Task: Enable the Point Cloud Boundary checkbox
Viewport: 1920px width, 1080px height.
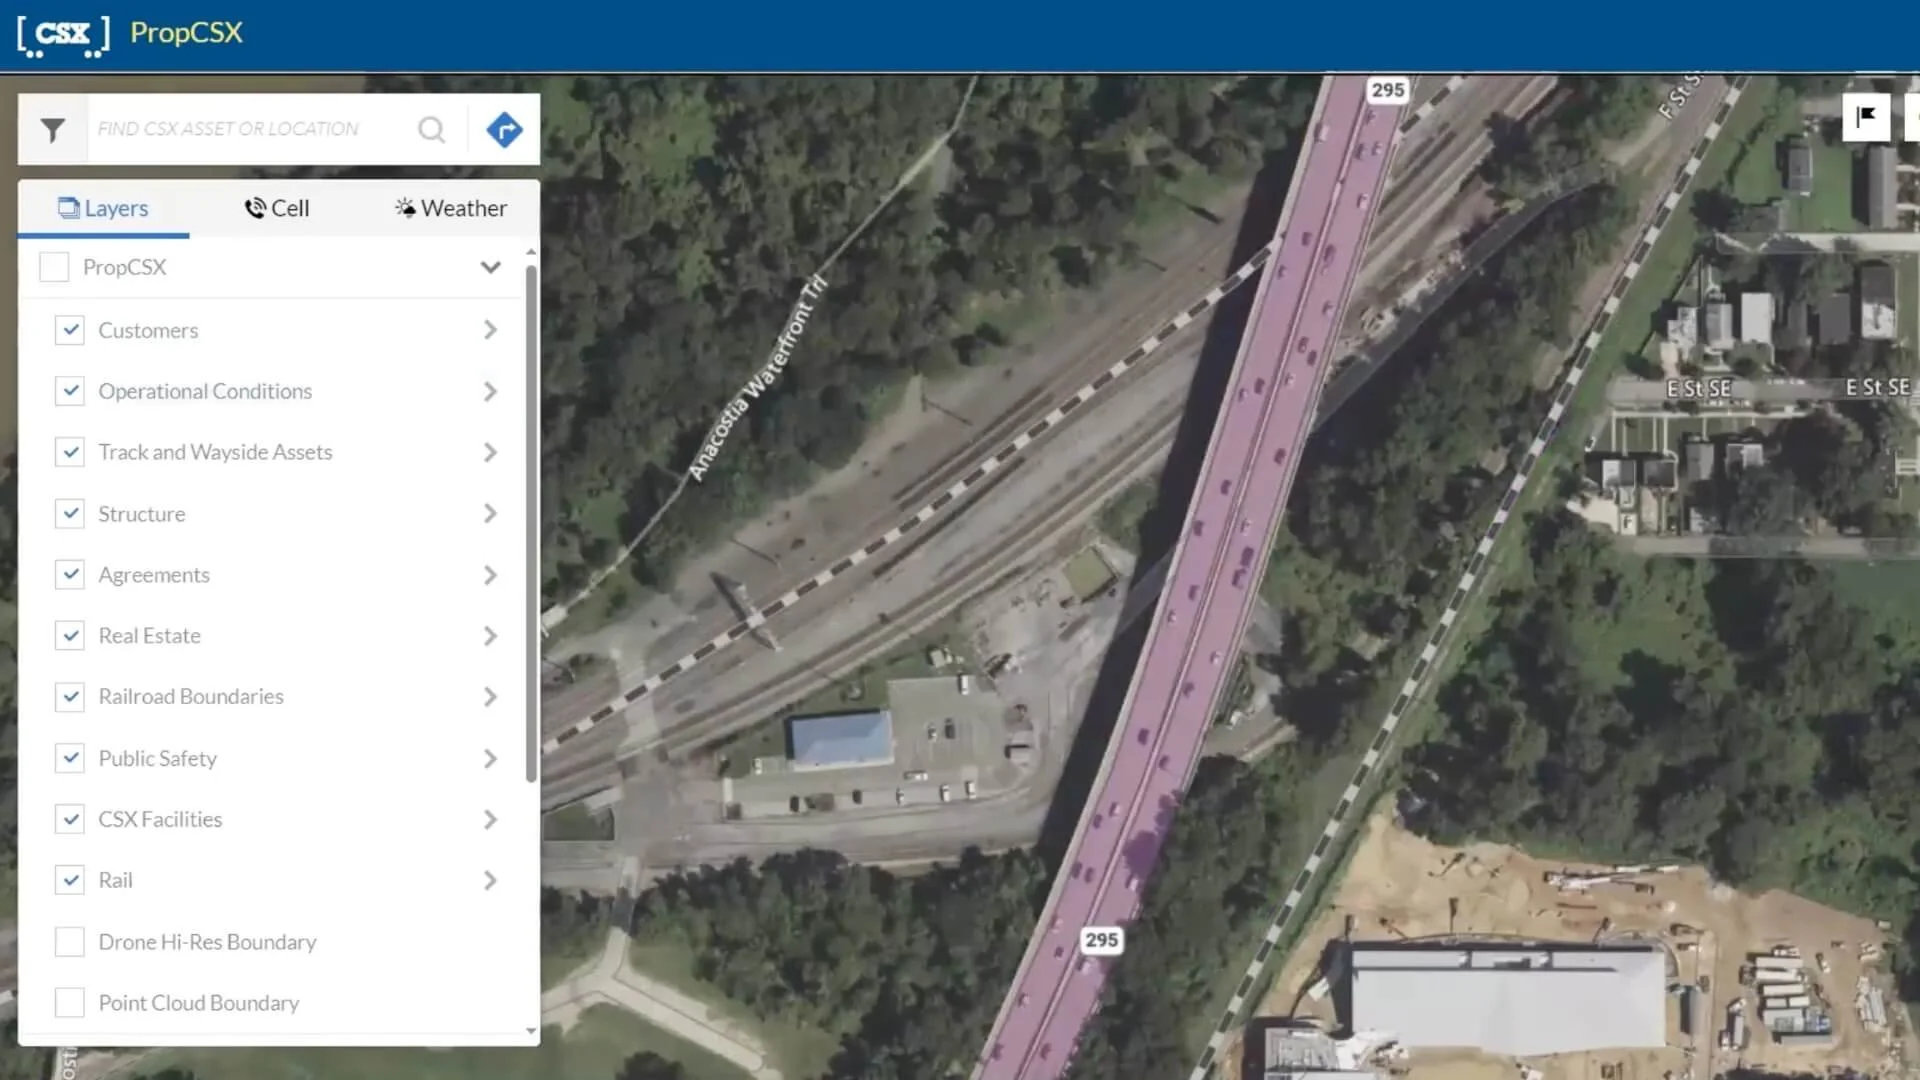Action: pyautogui.click(x=70, y=1003)
